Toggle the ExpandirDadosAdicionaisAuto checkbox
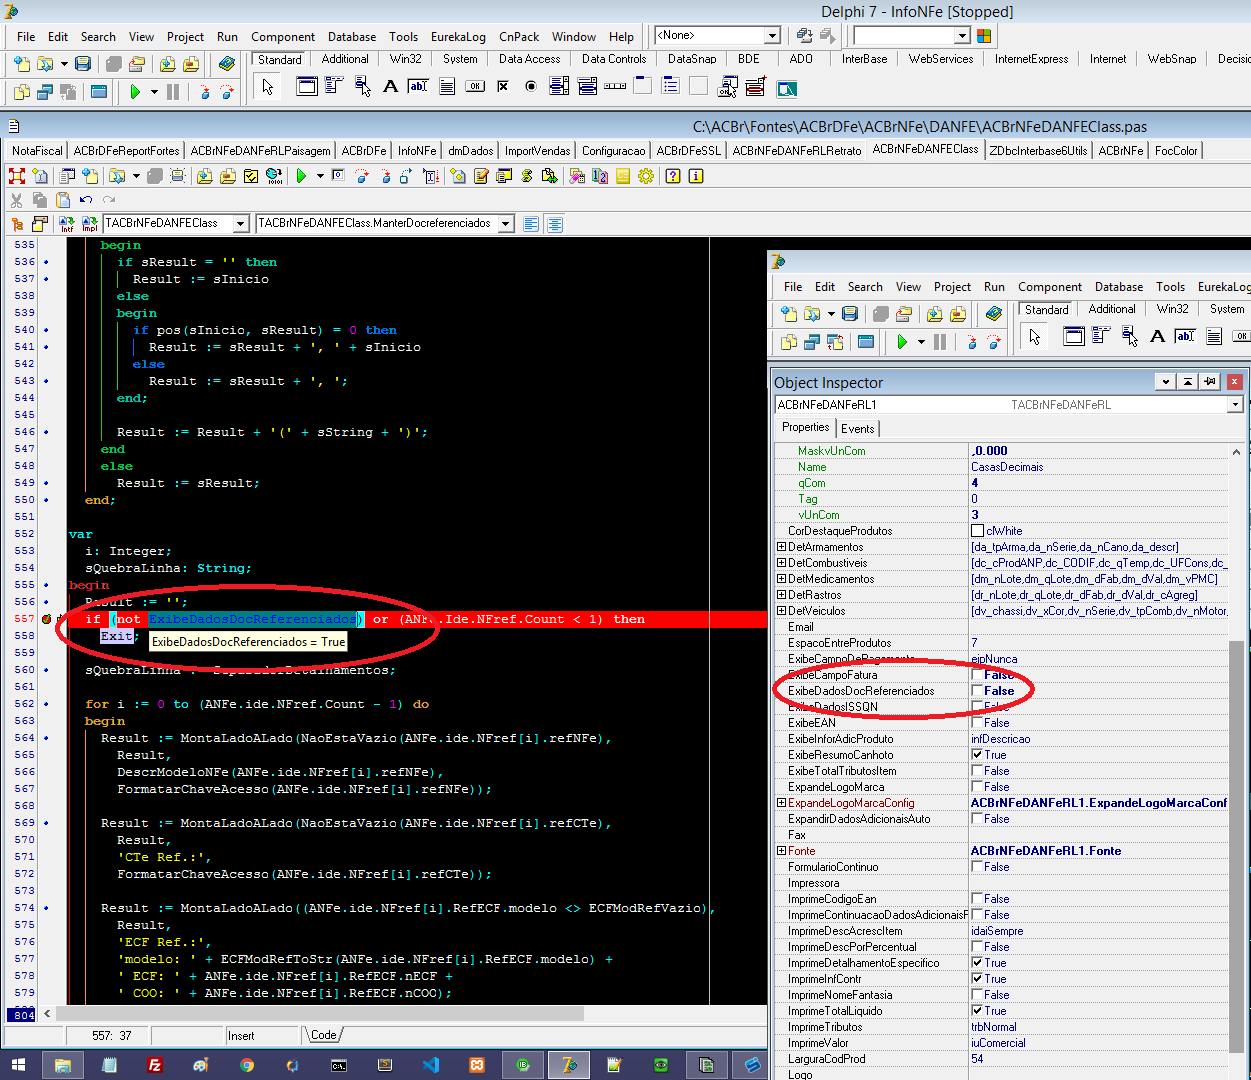The height and width of the screenshot is (1080, 1251). pos(978,819)
